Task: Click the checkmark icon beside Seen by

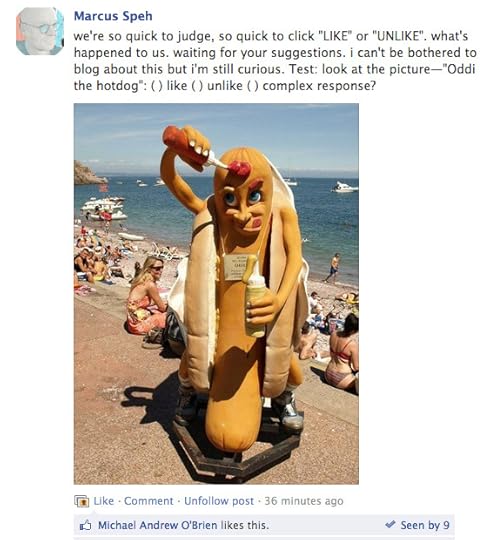Action: [x=390, y=525]
